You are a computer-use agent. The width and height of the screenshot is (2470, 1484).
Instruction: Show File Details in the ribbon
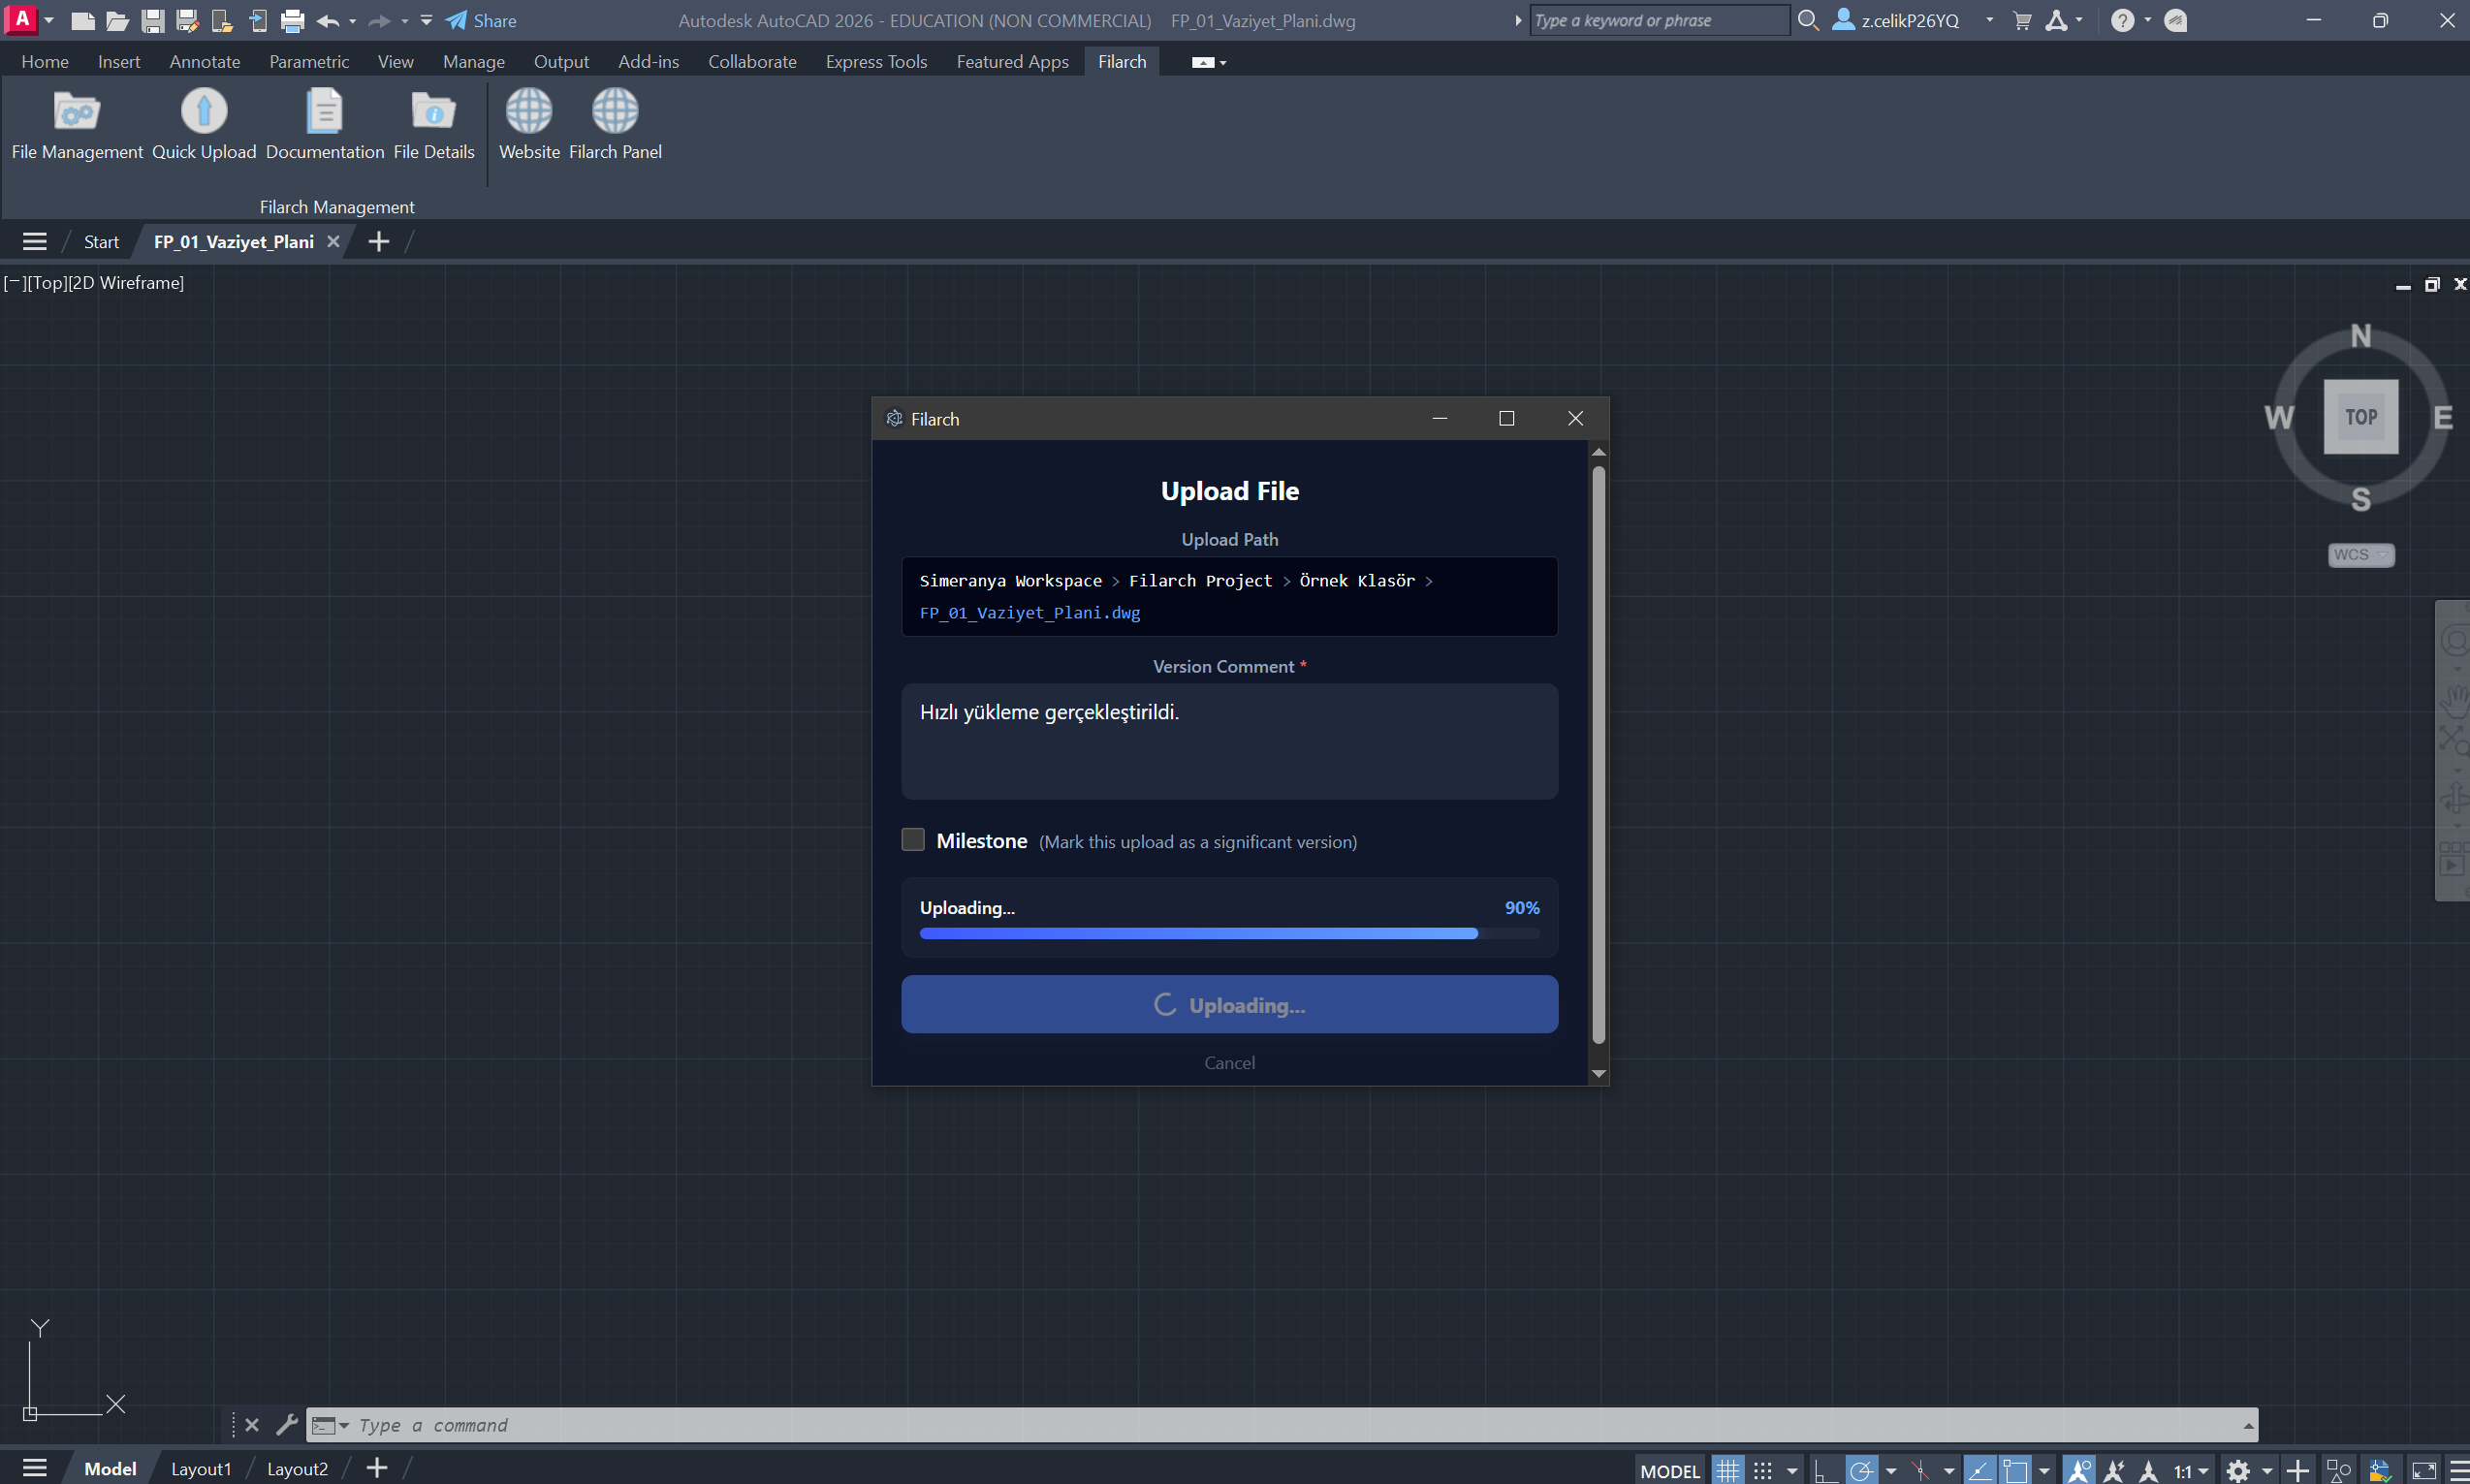(434, 124)
